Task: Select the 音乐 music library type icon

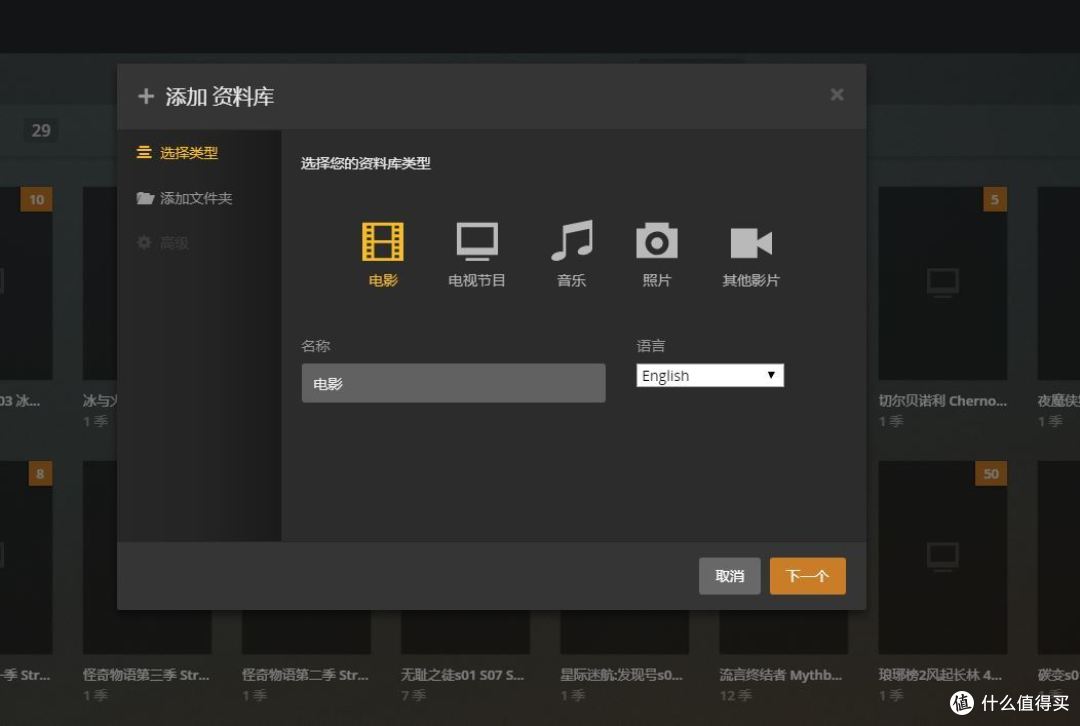Action: pyautogui.click(x=570, y=241)
